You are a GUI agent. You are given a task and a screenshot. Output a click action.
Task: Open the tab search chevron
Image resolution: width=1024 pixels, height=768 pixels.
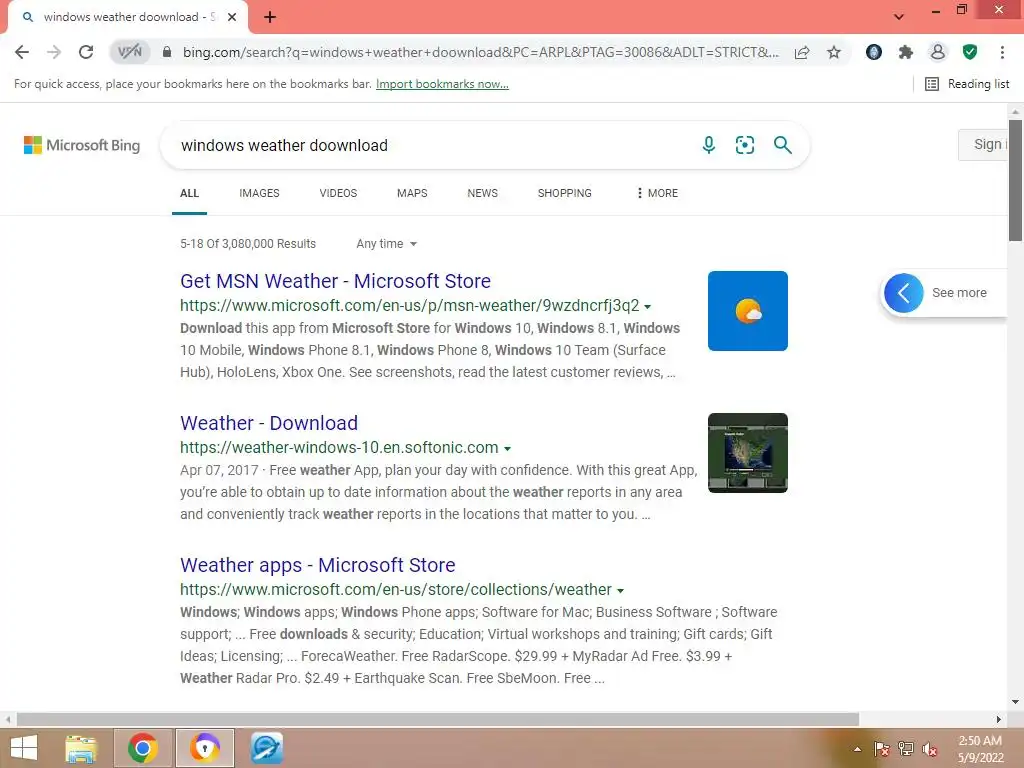(x=899, y=17)
